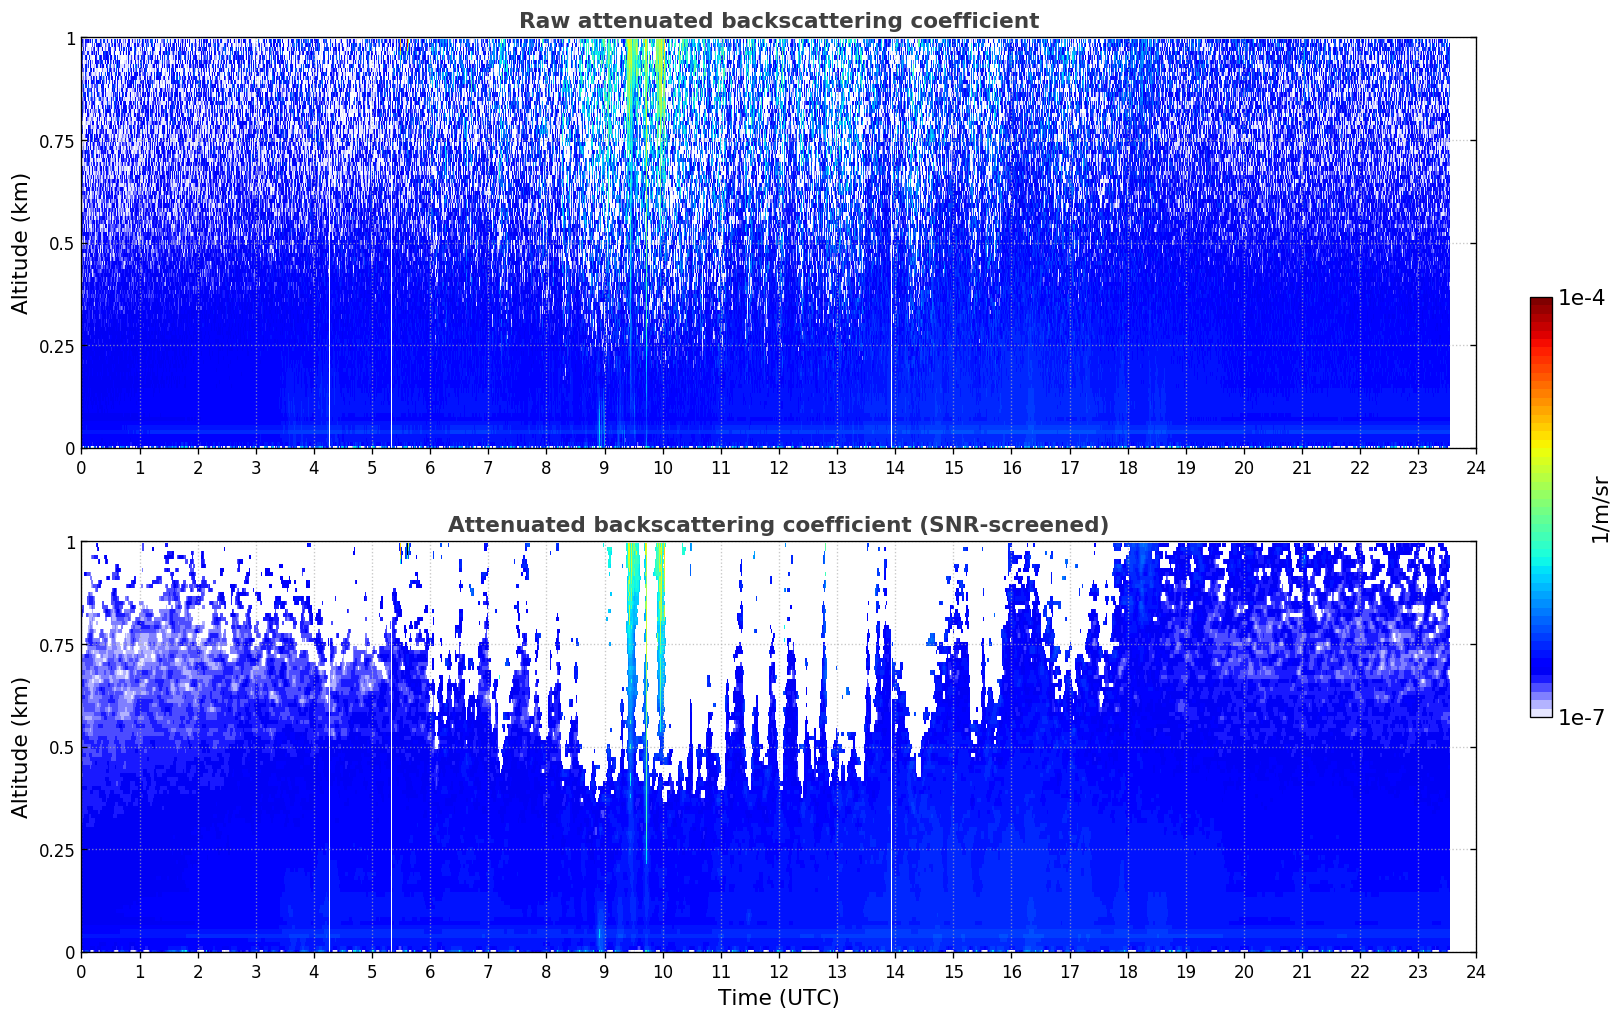Click the "9" hour tick under the raw plot

pos(604,467)
